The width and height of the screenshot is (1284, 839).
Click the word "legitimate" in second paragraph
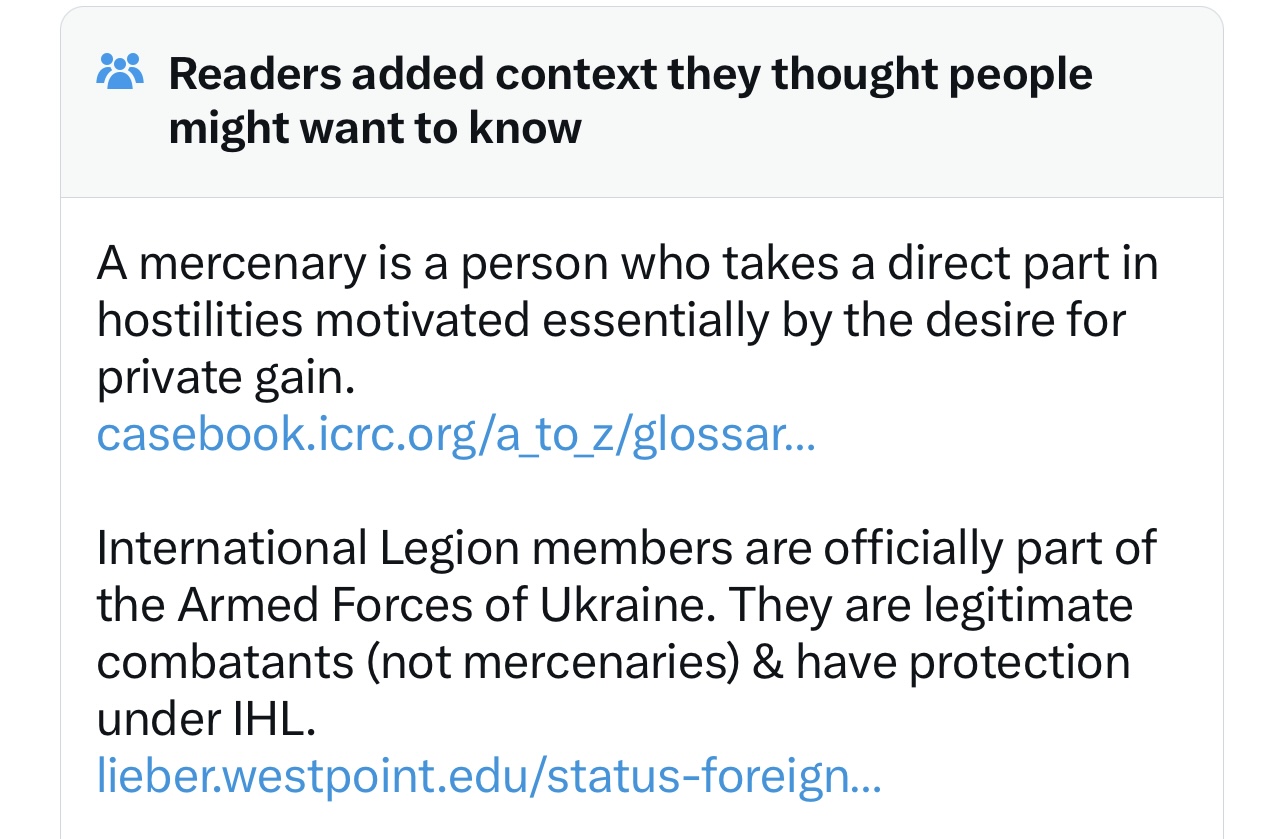click(x=1028, y=605)
